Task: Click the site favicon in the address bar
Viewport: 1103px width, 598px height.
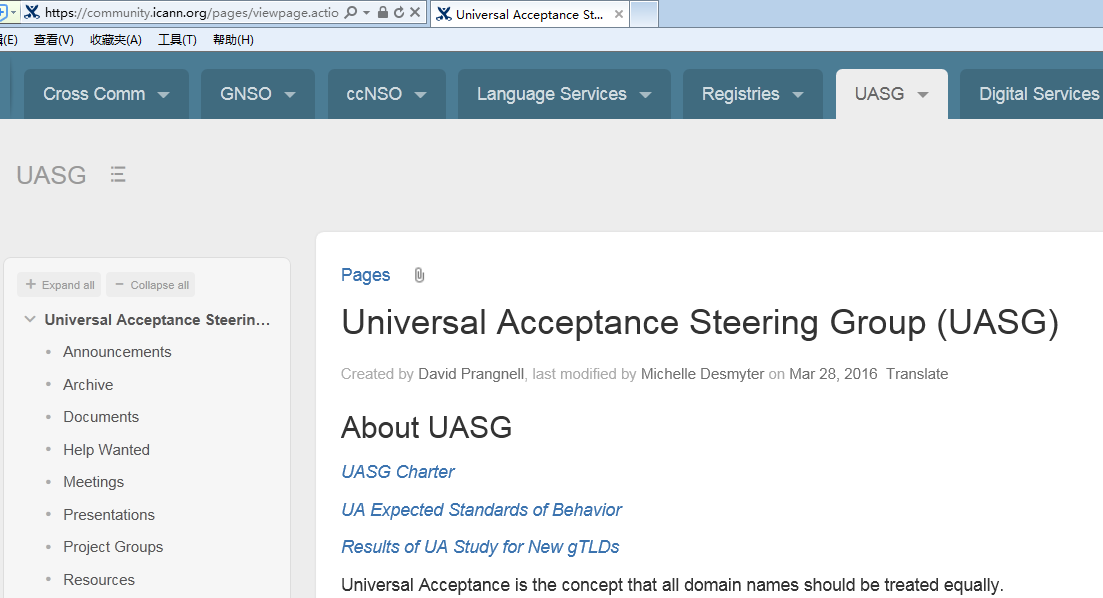Action: 32,13
